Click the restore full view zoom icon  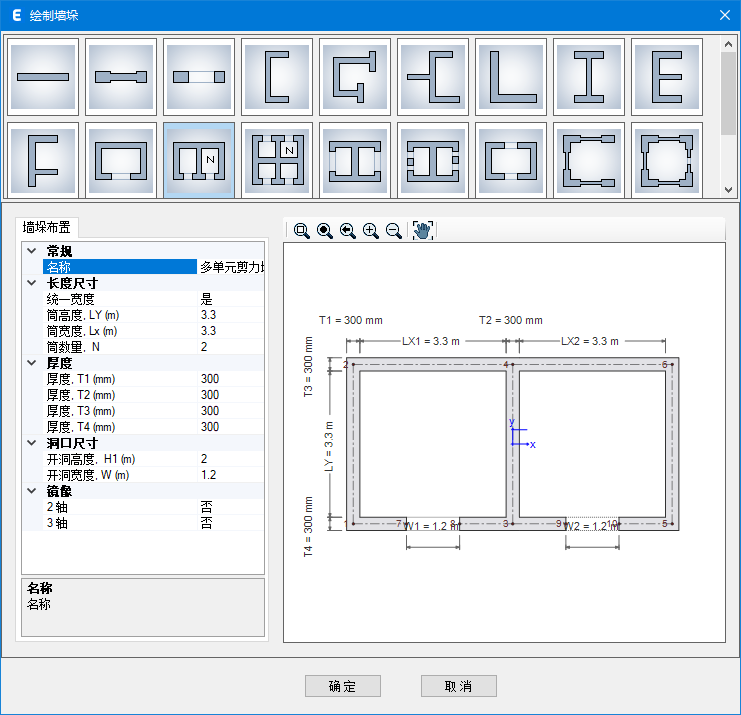tap(324, 230)
